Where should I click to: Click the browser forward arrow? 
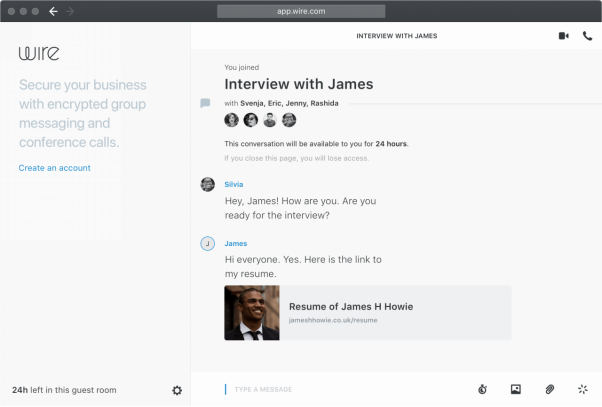[70, 12]
